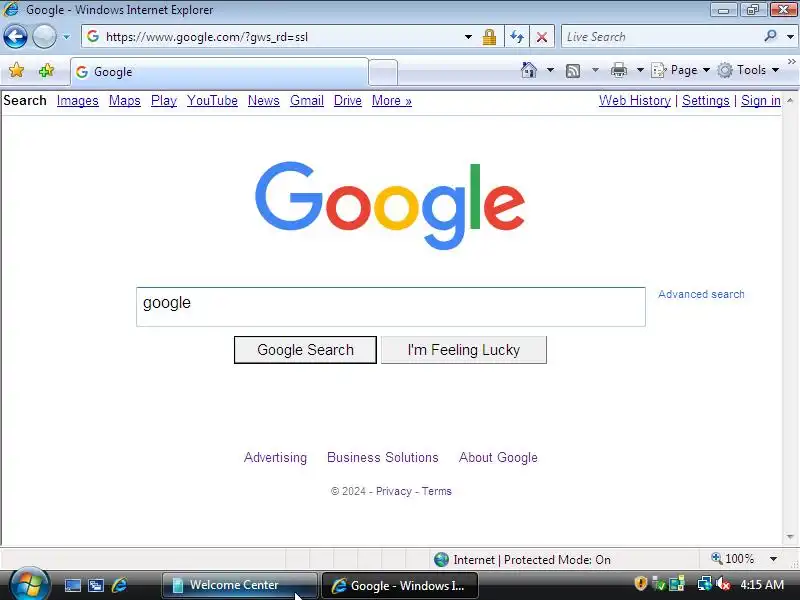Click Switch between windows quick launch icon
The width and height of the screenshot is (800, 600).
click(x=96, y=585)
